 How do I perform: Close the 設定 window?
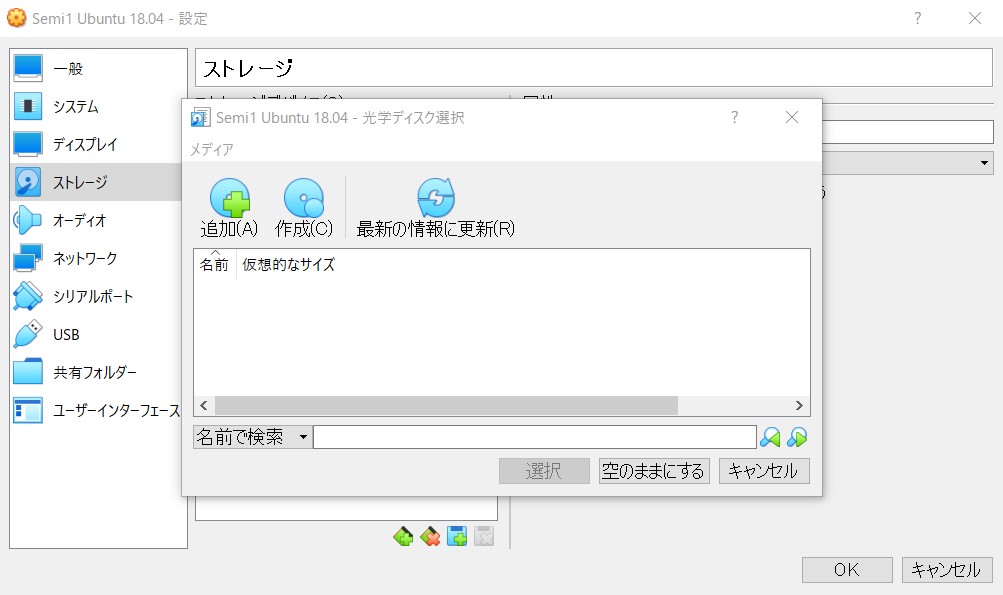coord(975,18)
